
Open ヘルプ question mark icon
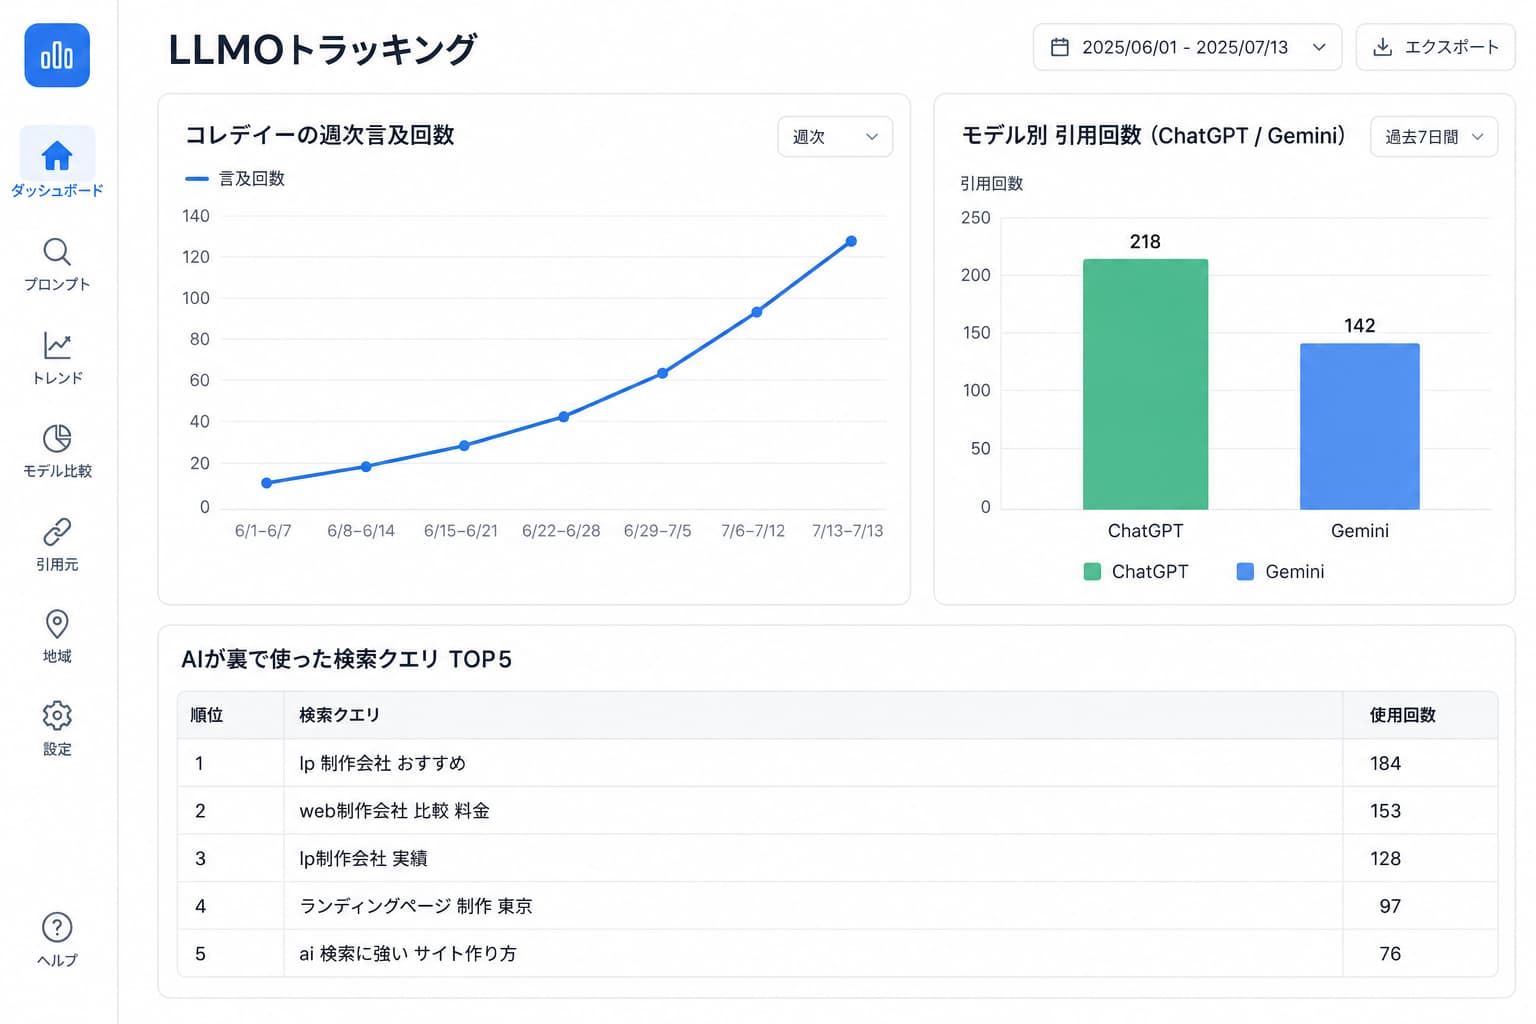(x=57, y=927)
